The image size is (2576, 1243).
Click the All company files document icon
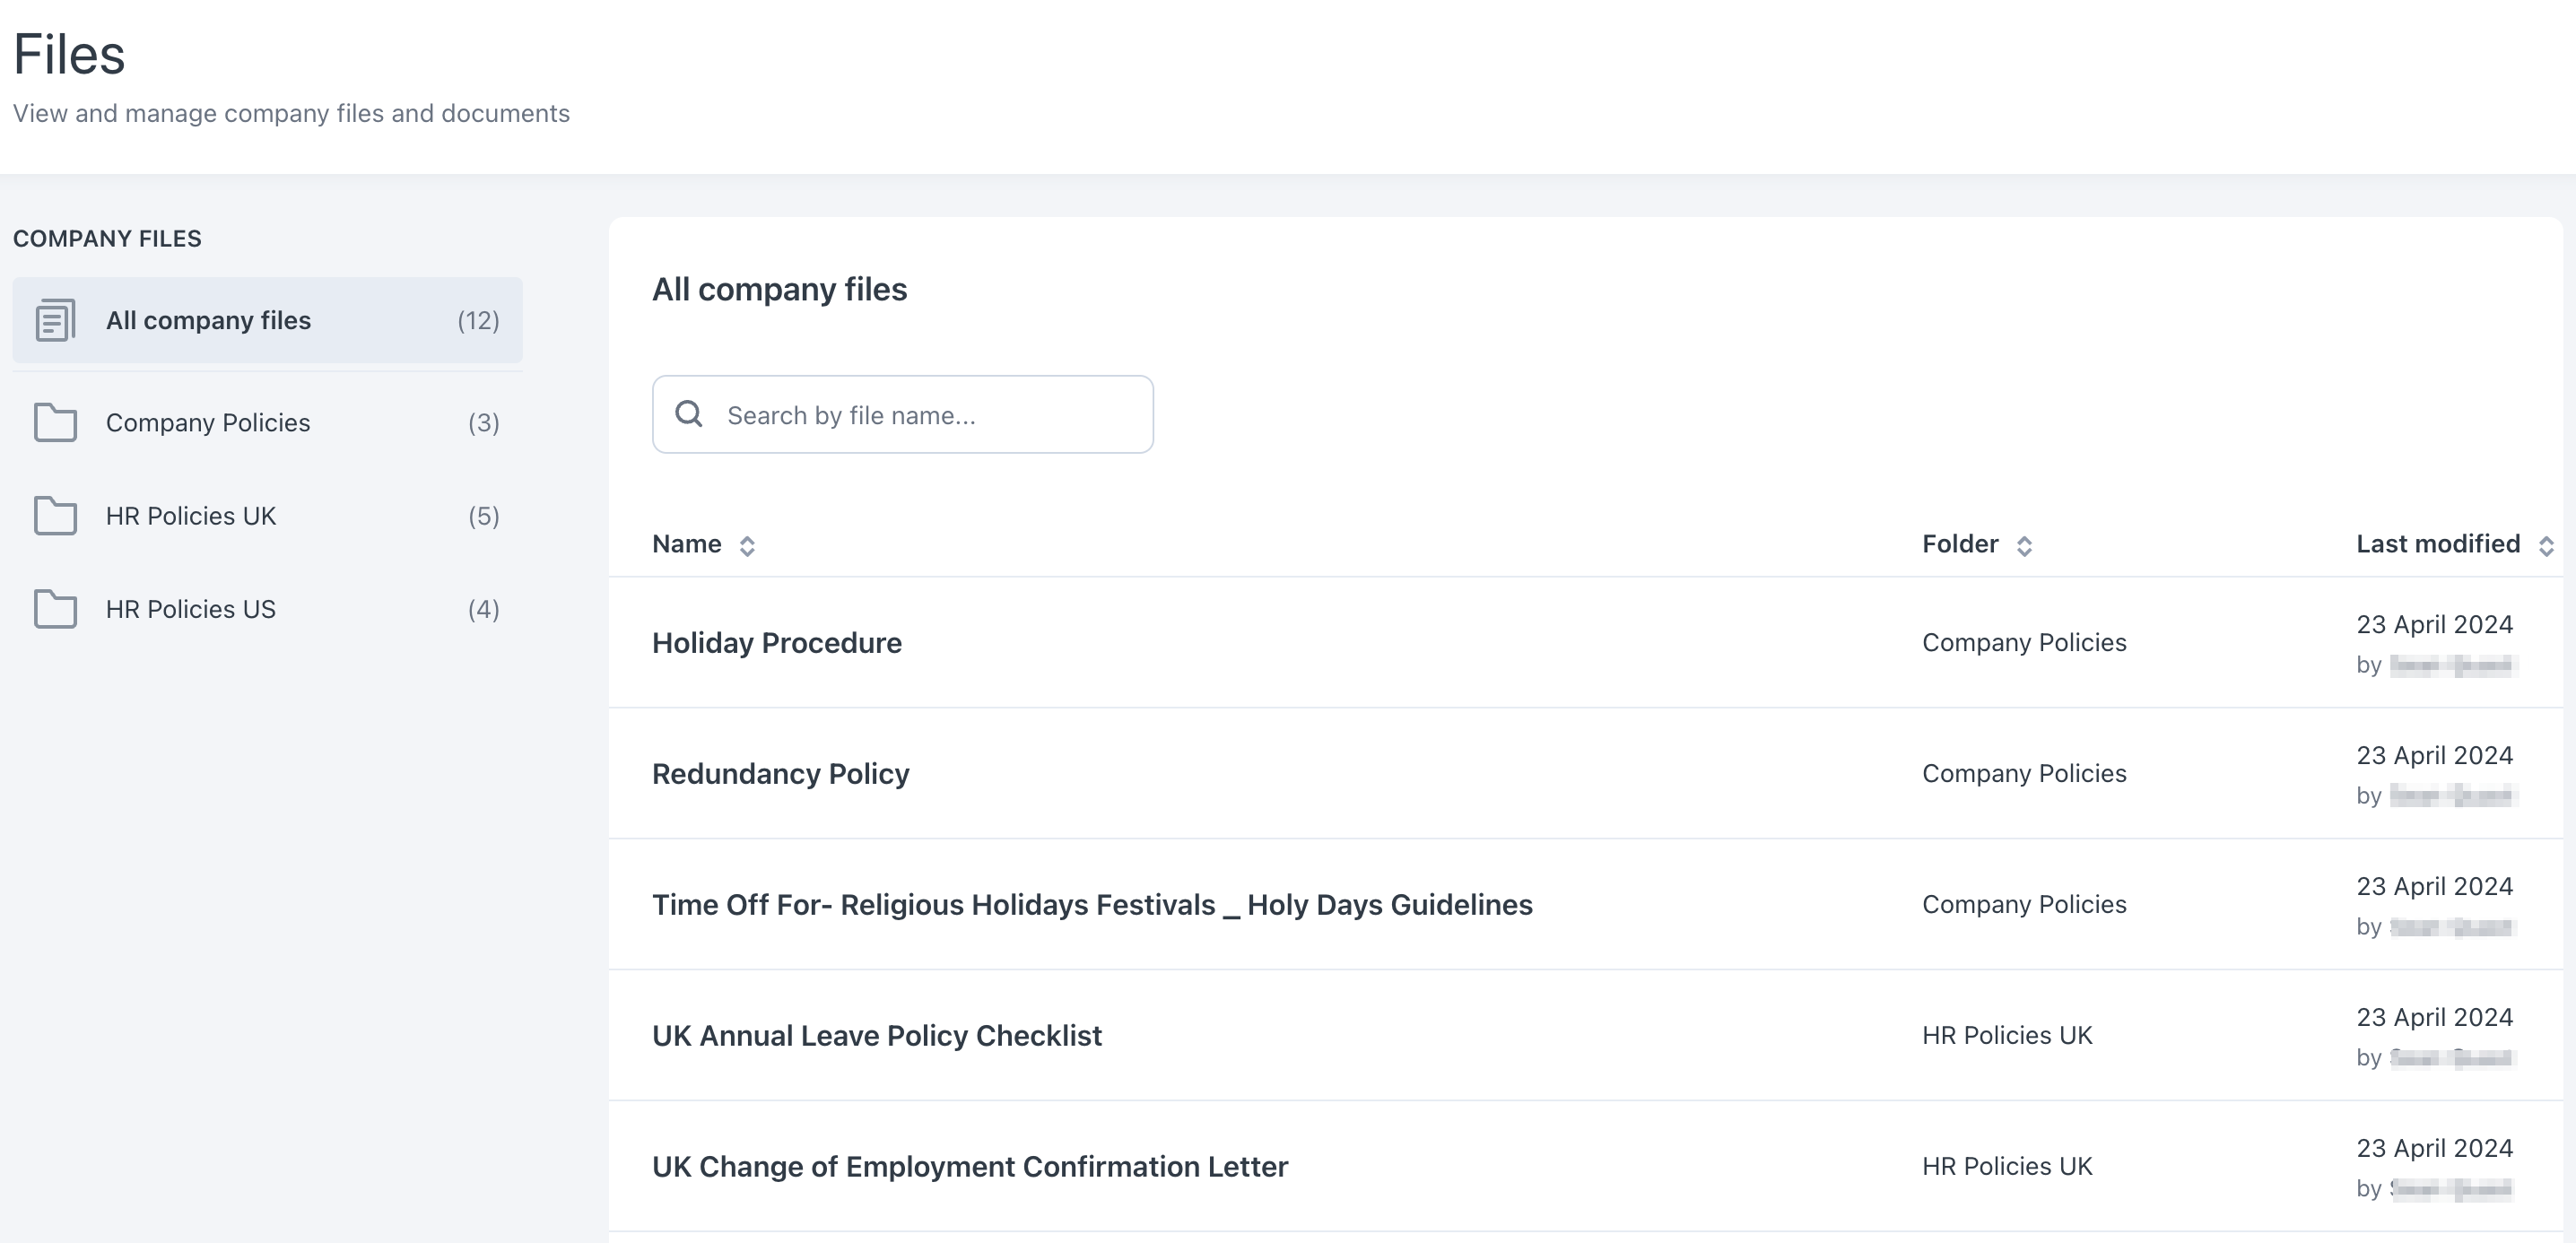pos(54,320)
